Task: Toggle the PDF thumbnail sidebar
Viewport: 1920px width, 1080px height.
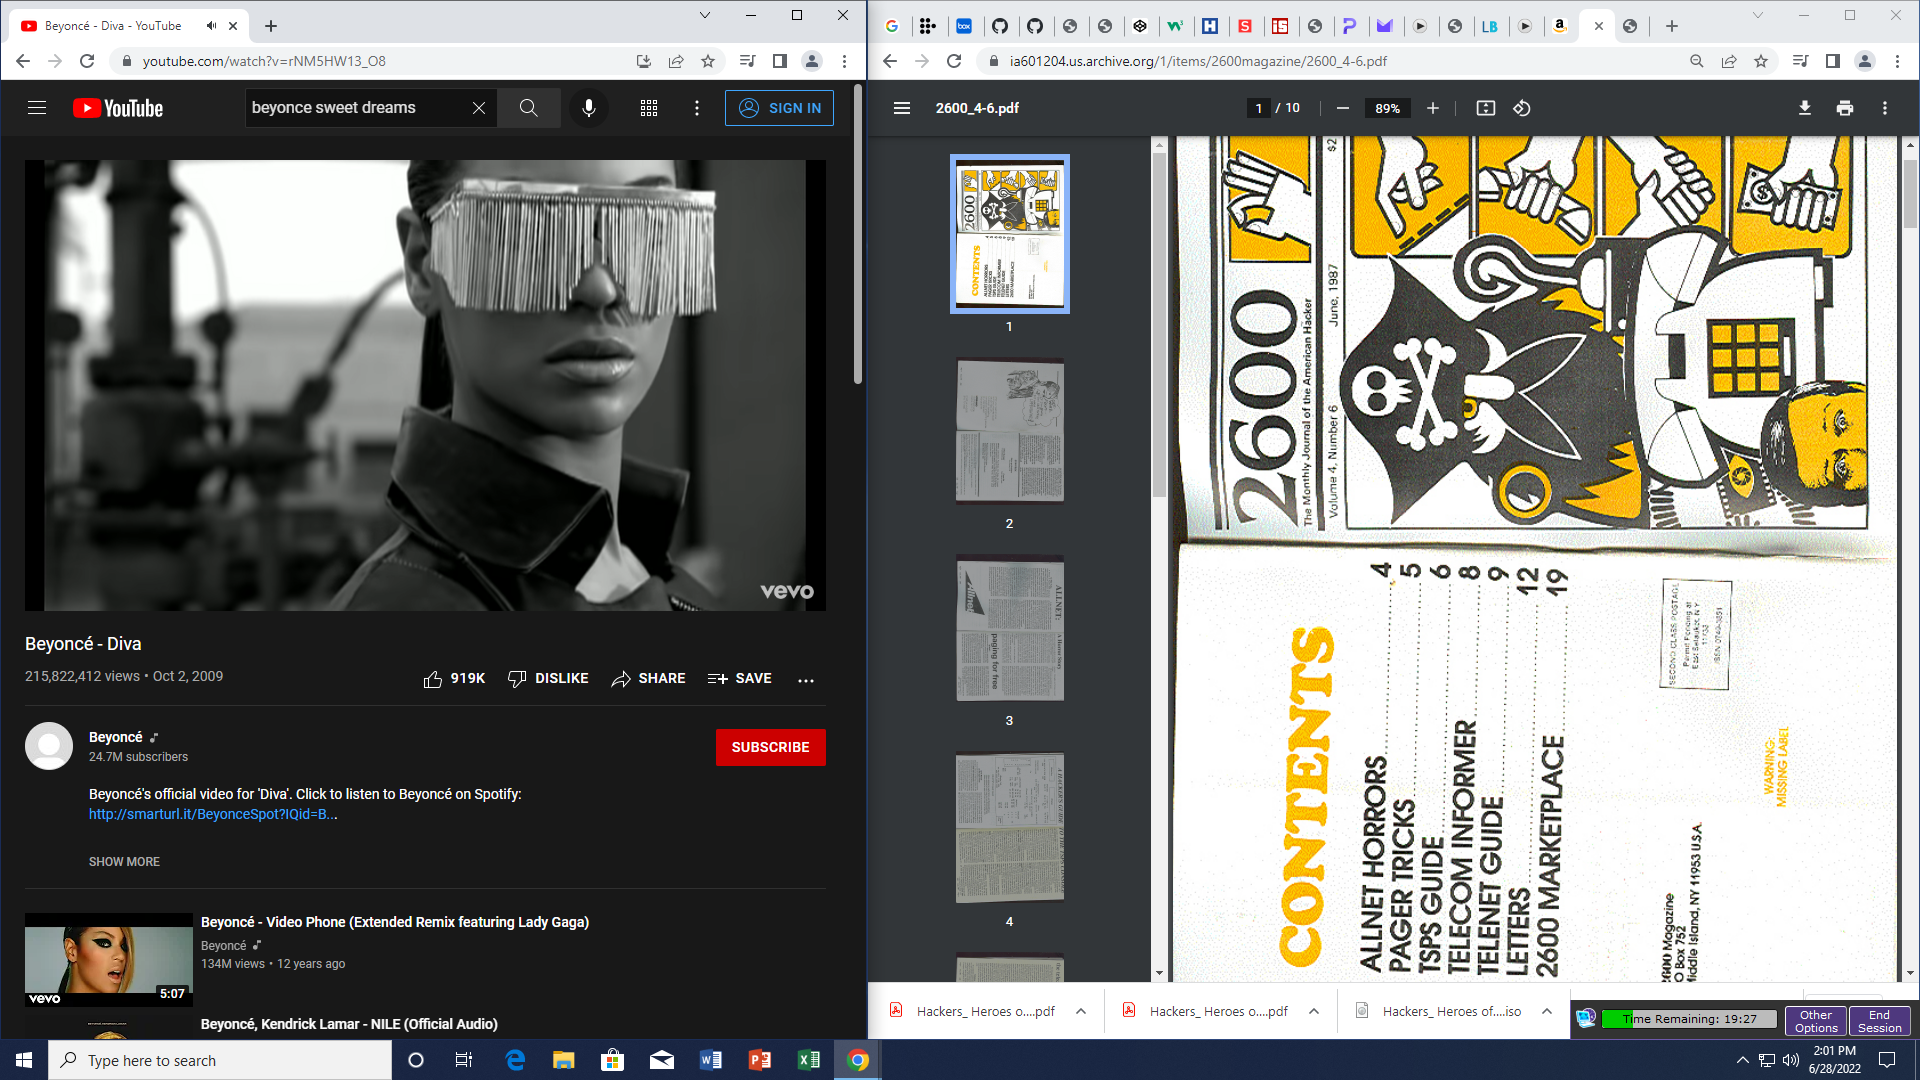Action: tap(901, 108)
